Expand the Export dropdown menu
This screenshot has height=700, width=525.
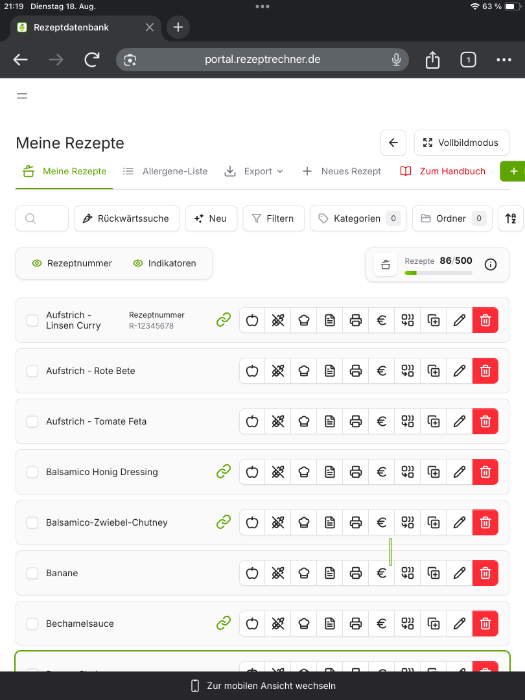[x=254, y=171]
